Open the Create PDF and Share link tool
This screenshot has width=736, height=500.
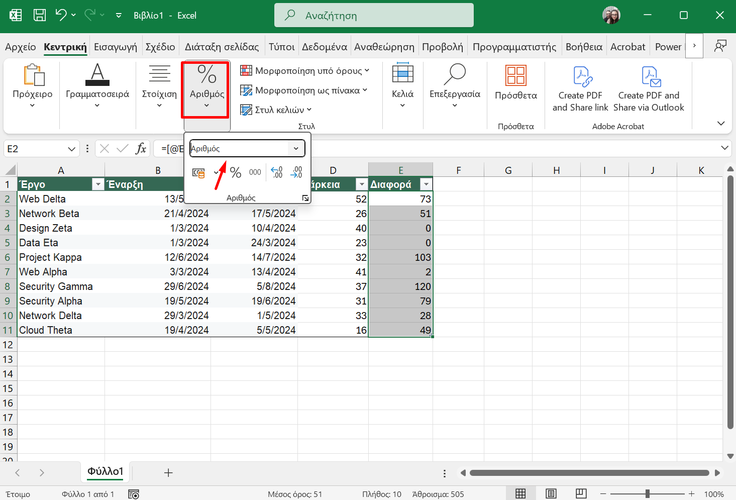[x=580, y=88]
